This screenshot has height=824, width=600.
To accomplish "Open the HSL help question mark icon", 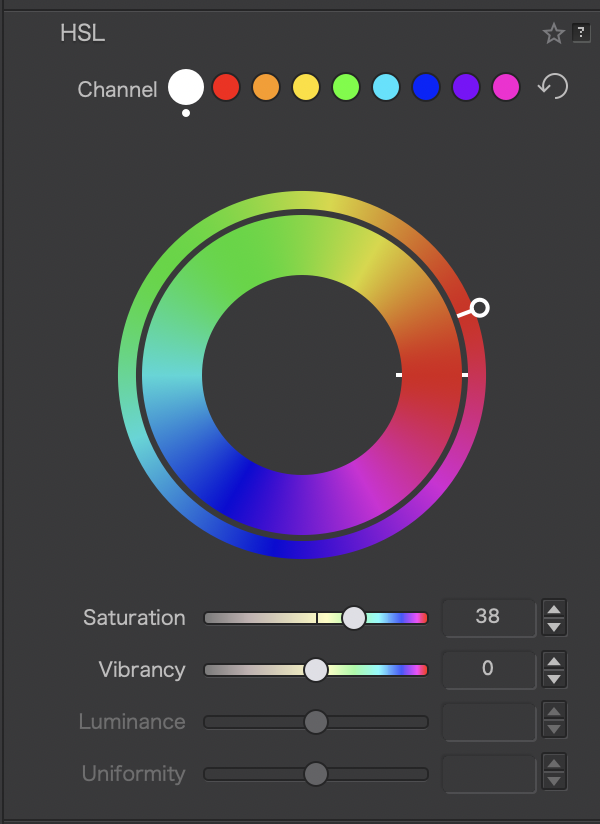I will click(581, 33).
